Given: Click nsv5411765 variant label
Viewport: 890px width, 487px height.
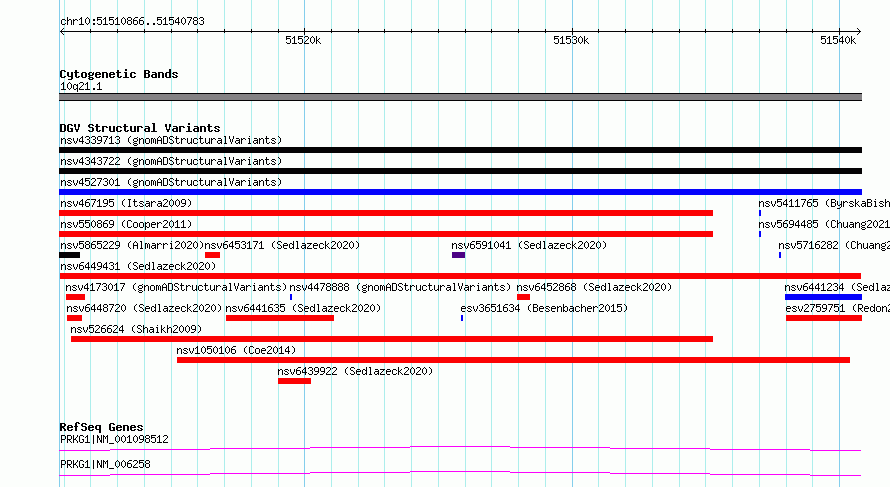Looking at the screenshot, I should tap(824, 203).
